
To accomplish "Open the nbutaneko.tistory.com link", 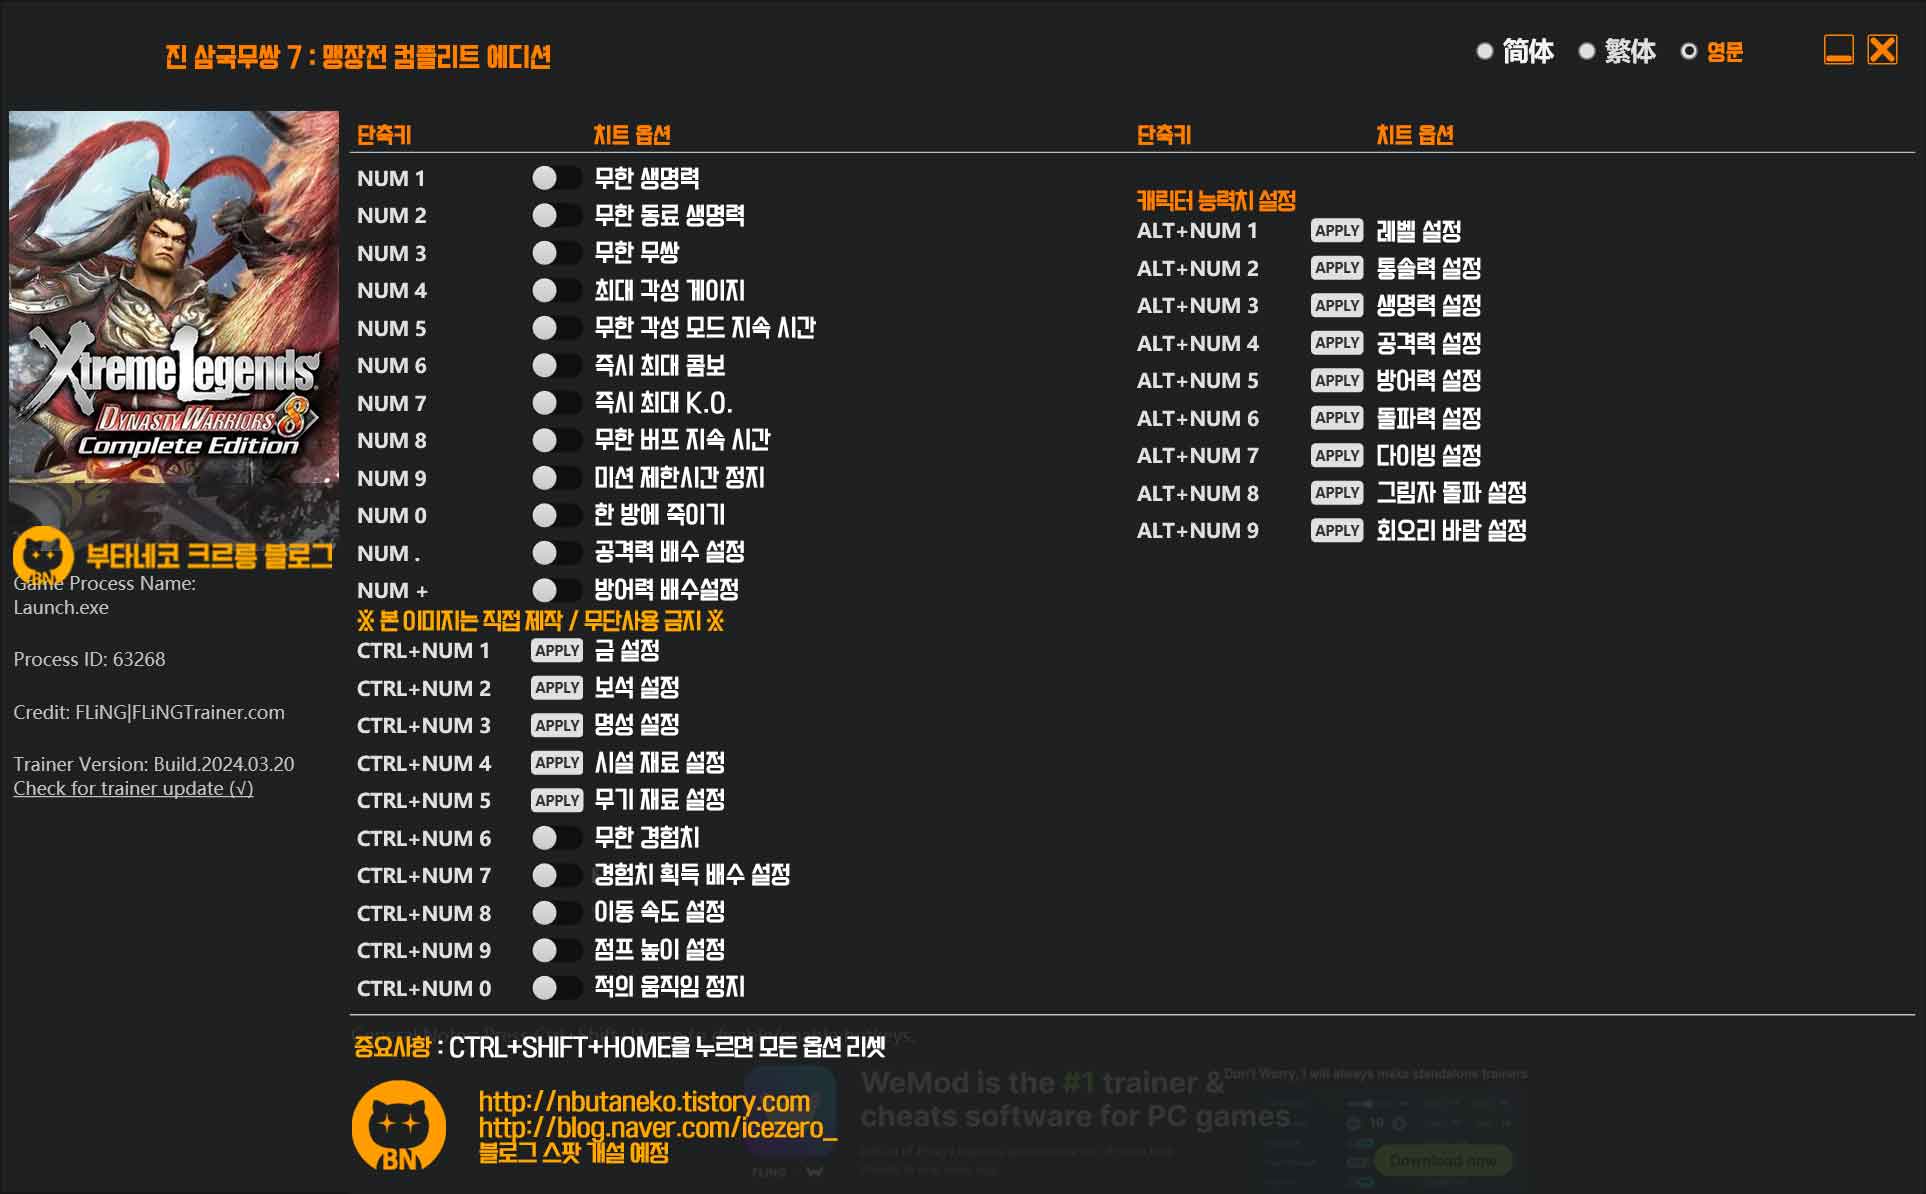I will (644, 1101).
